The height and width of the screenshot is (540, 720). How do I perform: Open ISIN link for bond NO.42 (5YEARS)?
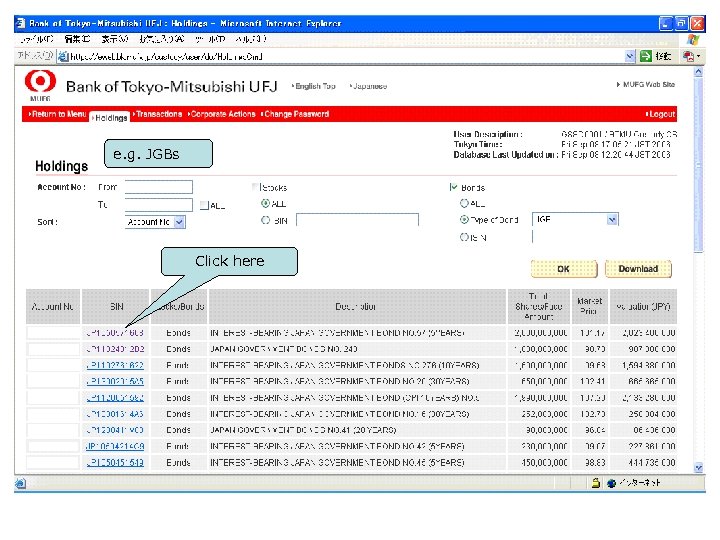click(x=115, y=446)
